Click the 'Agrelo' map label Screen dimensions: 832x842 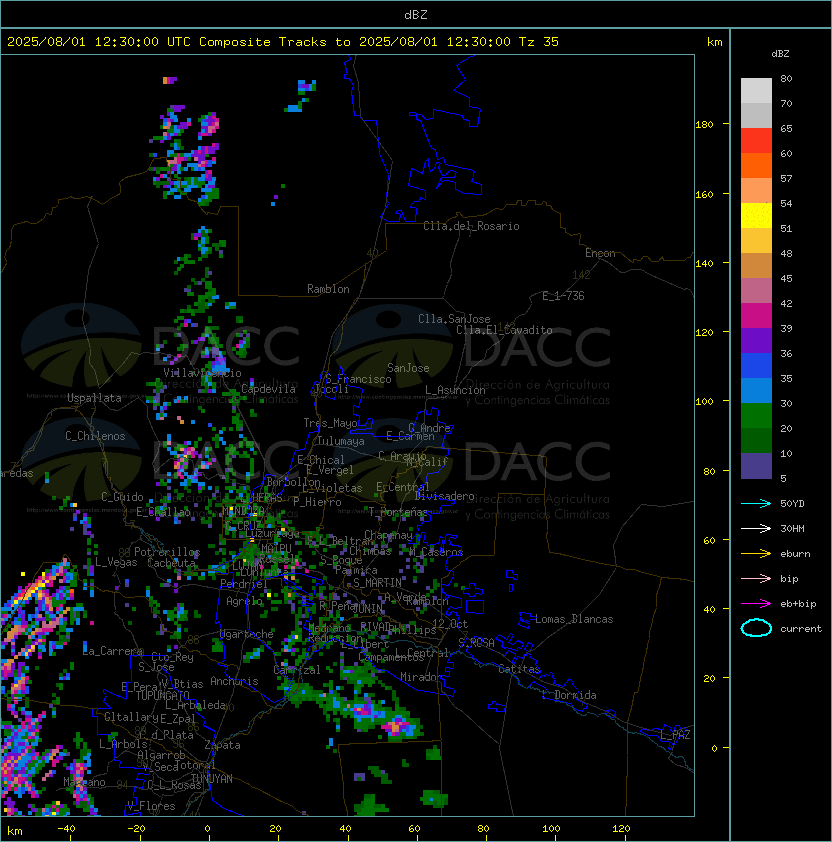coord(244,601)
